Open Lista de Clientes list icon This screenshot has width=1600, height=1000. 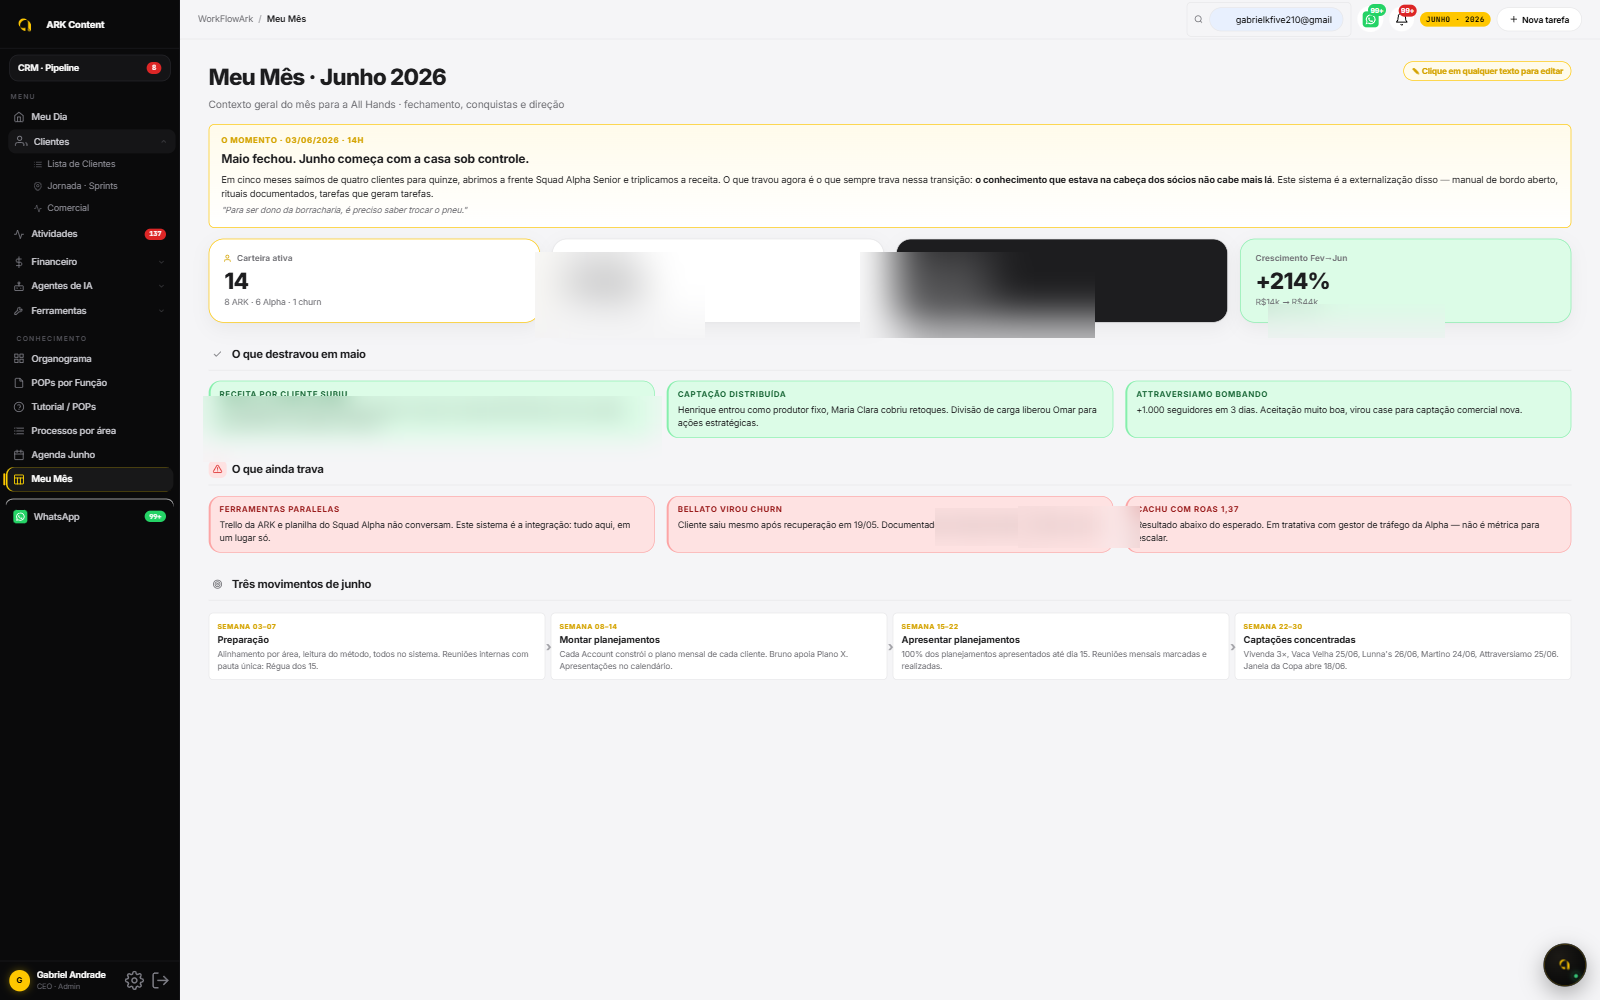tap(38, 164)
